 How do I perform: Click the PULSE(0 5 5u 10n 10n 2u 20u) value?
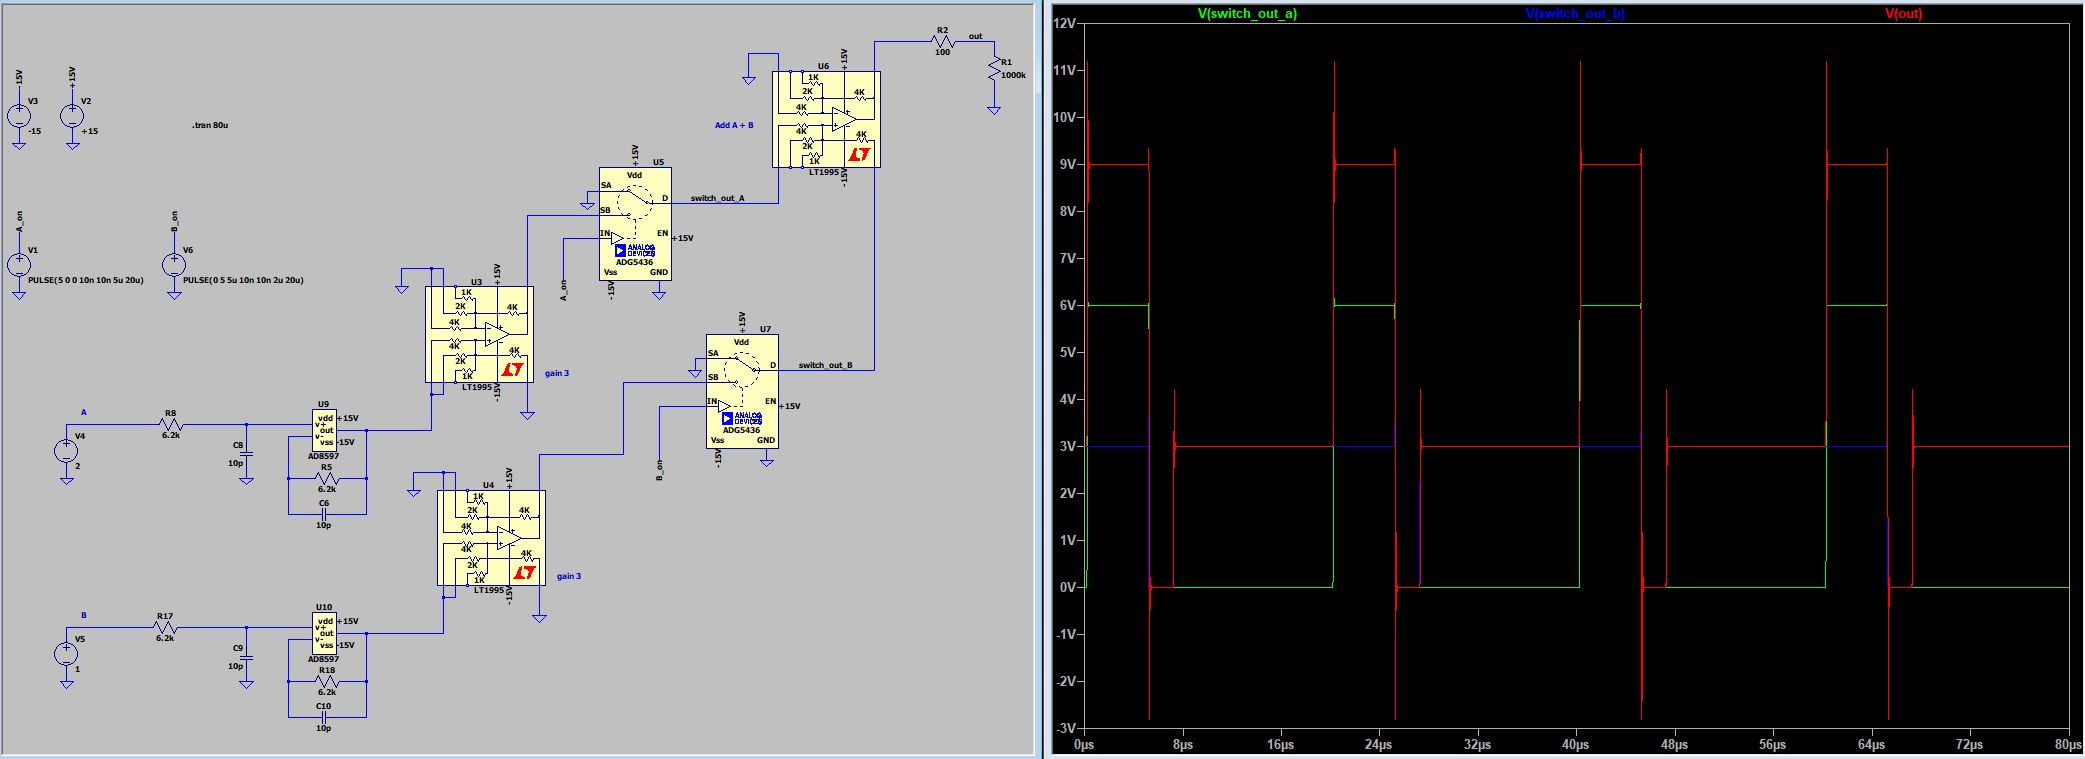click(x=243, y=280)
